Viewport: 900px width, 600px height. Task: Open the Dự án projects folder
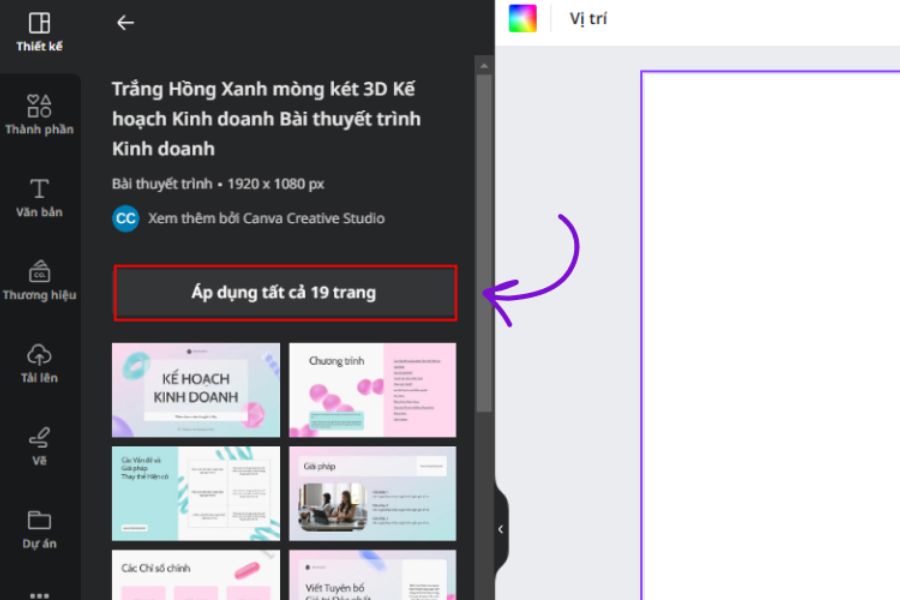click(x=39, y=529)
